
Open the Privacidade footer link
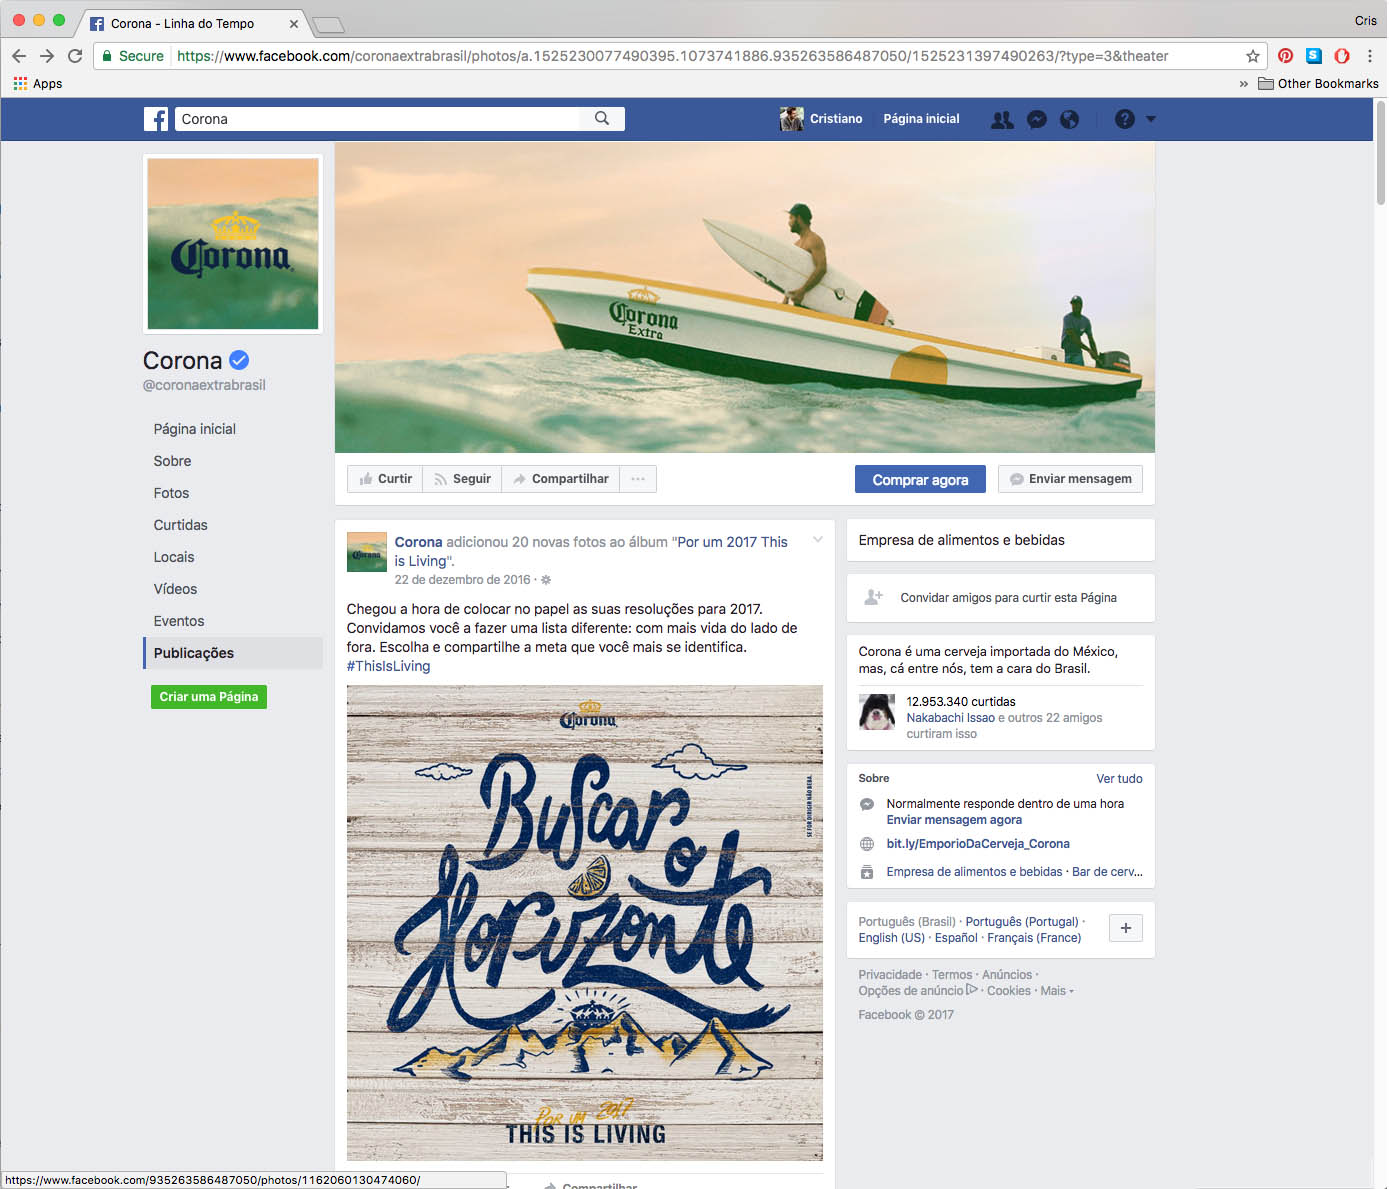tap(890, 975)
